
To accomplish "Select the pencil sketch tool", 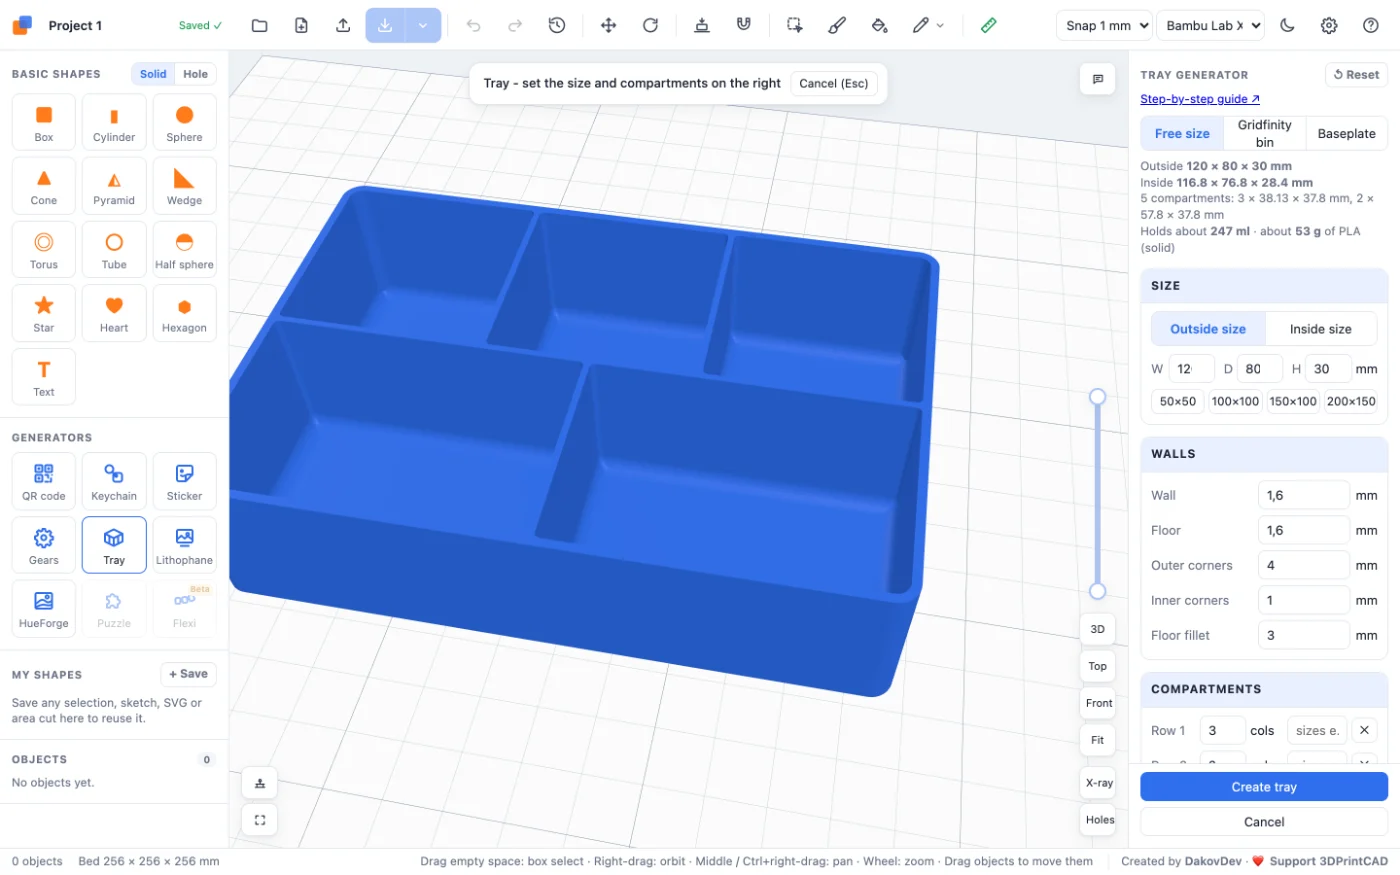I will [921, 26].
